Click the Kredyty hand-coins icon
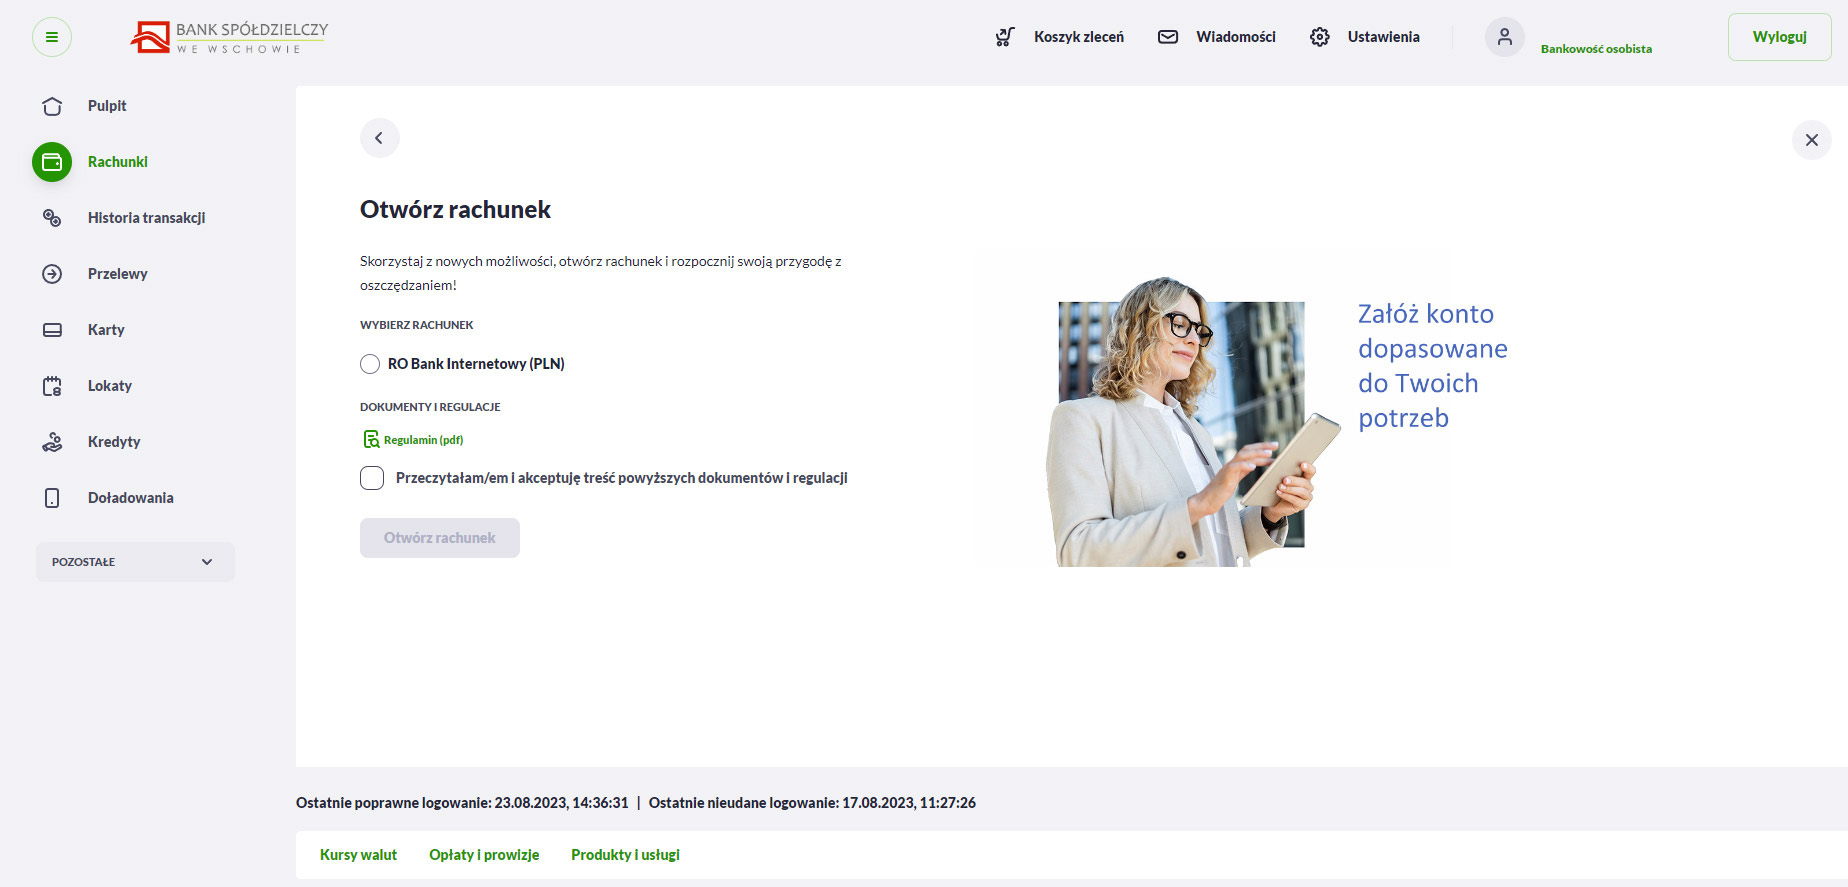This screenshot has width=1848, height=887. 52,442
